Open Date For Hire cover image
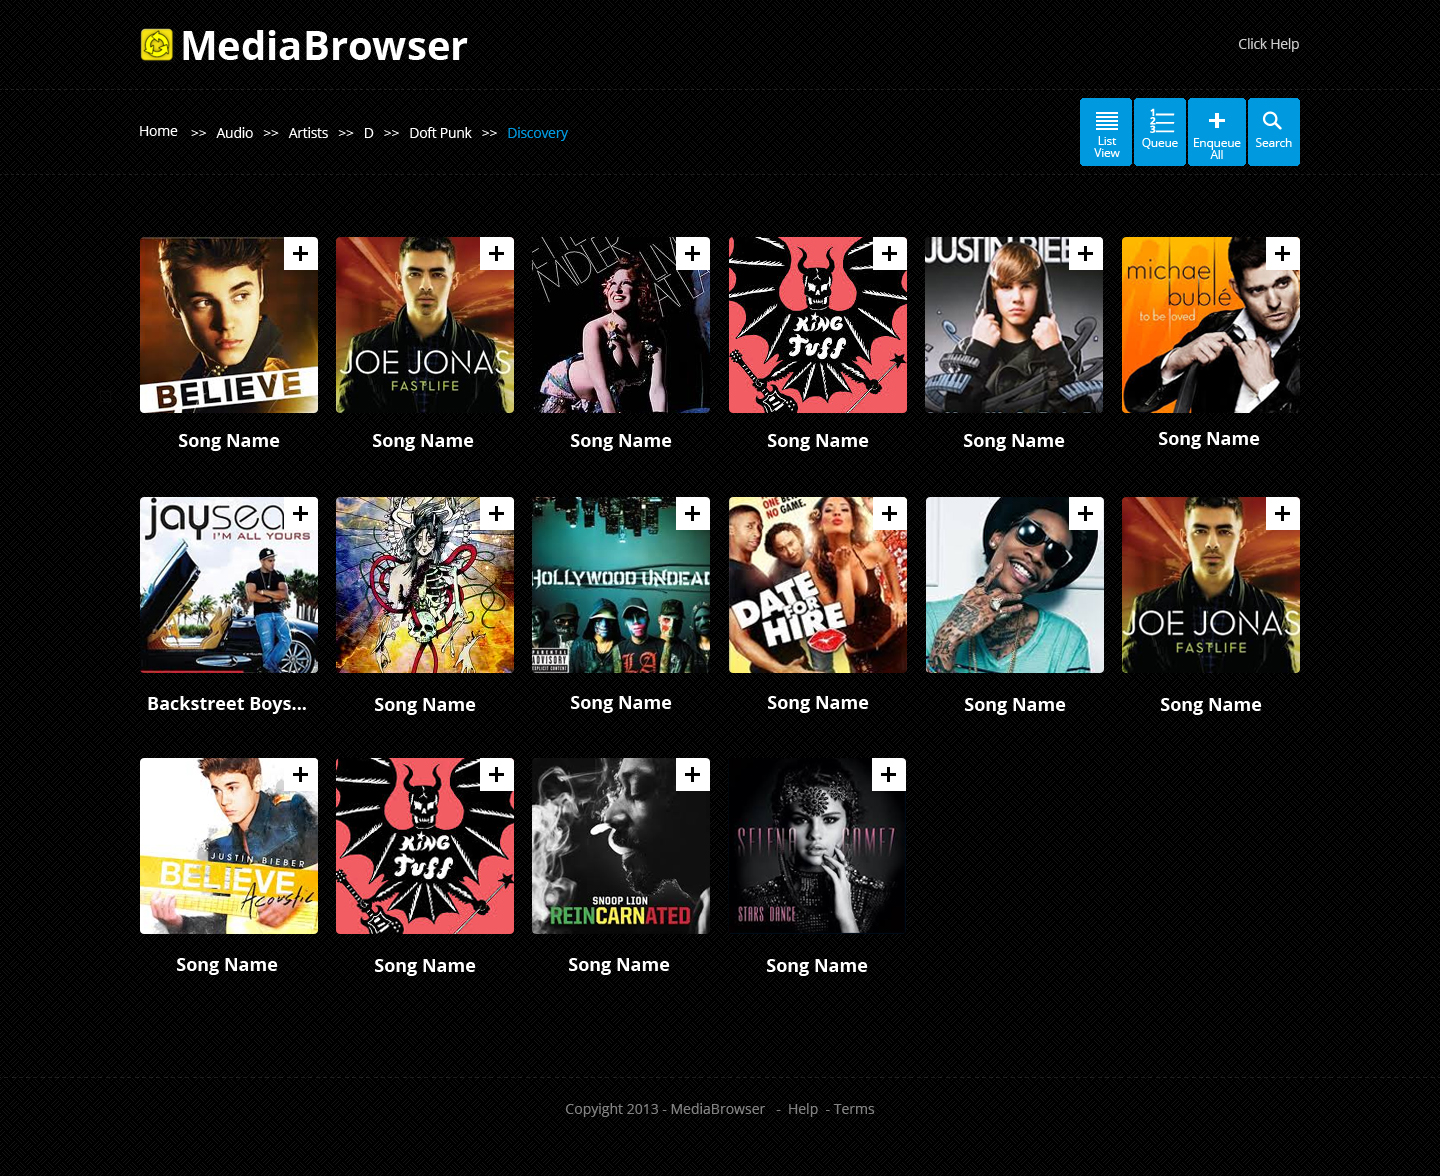The height and width of the screenshot is (1176, 1440). click(x=818, y=585)
